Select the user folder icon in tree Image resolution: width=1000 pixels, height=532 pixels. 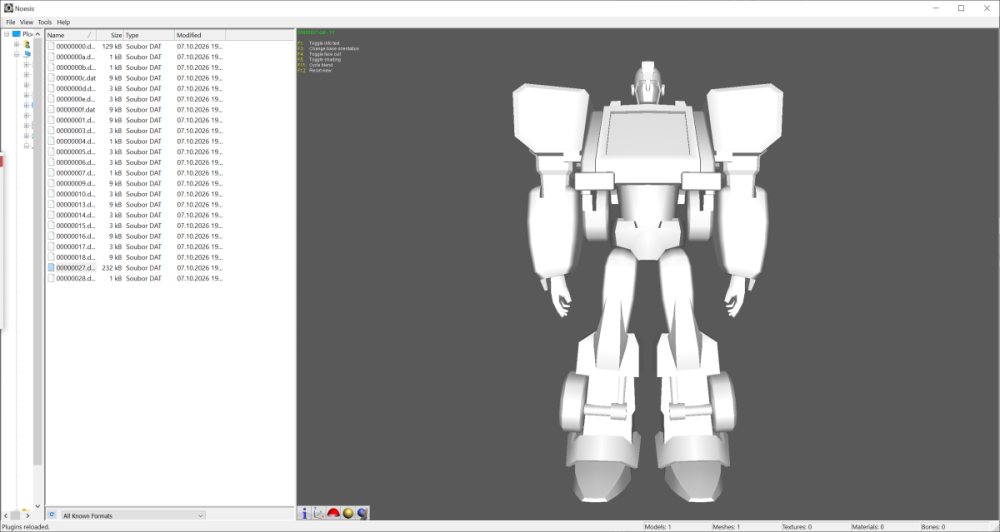[27, 45]
